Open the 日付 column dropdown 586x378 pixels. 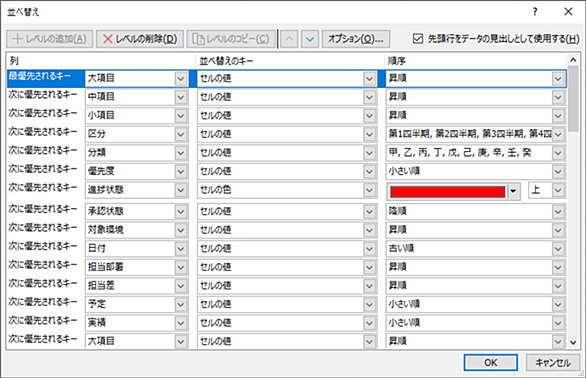point(181,249)
